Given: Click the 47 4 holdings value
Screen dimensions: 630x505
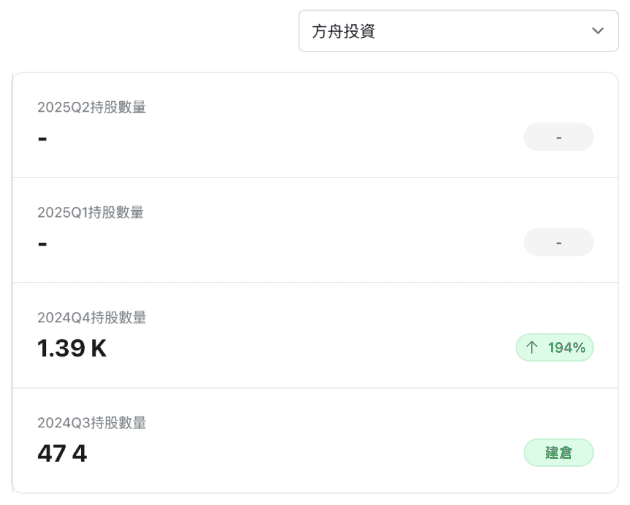Looking at the screenshot, I should coord(62,453).
